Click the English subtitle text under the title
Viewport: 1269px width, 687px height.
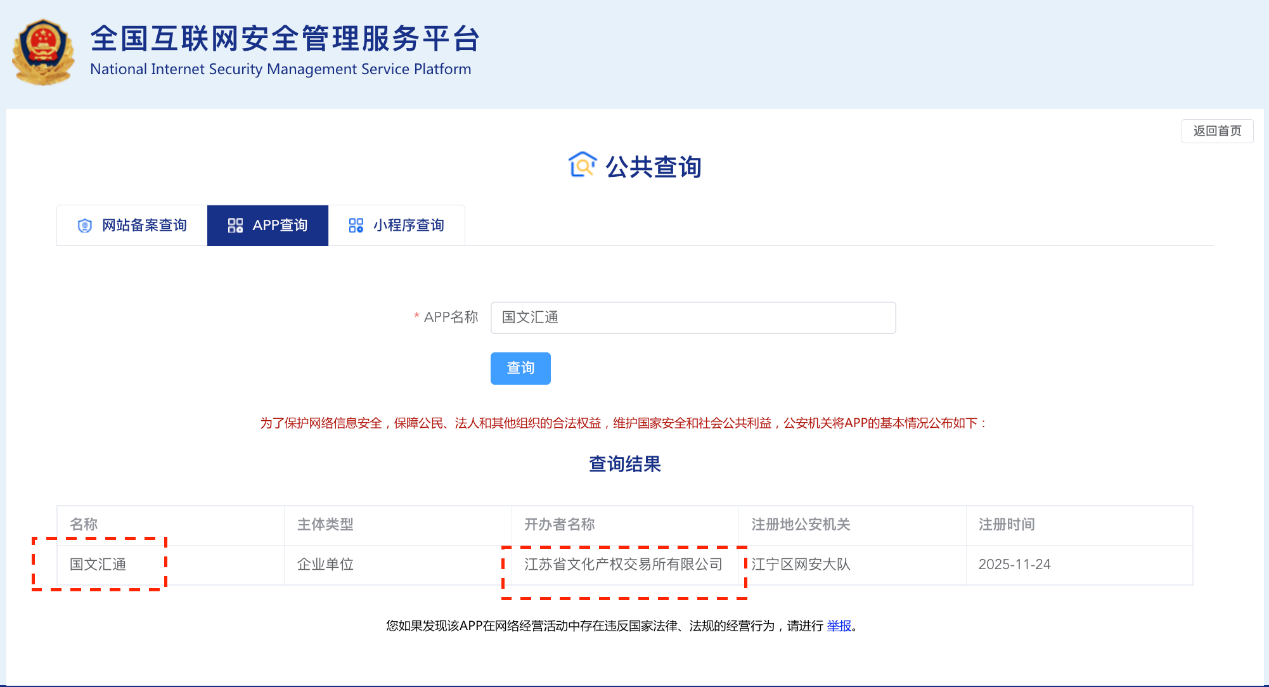[279, 69]
